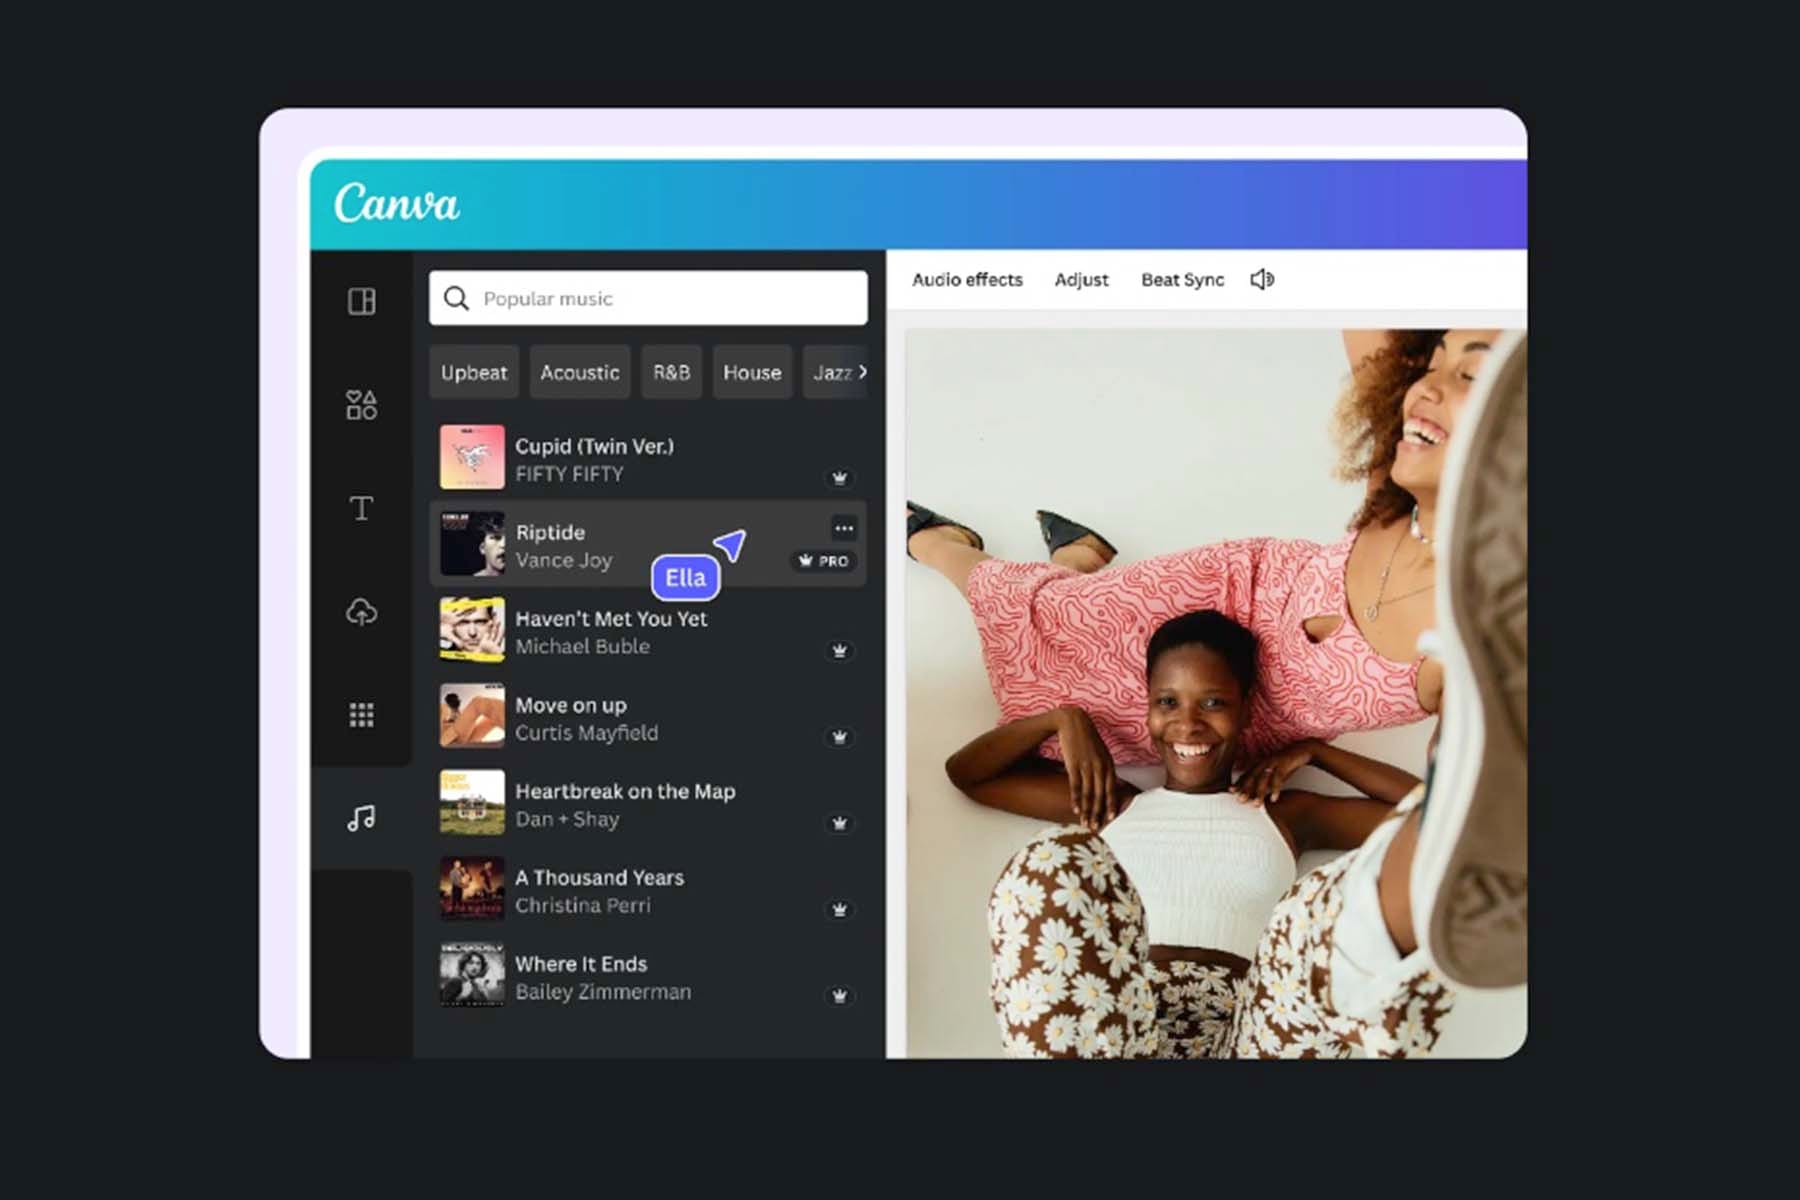Select the Text tool in sidebar
Image resolution: width=1800 pixels, height=1200 pixels.
[361, 508]
